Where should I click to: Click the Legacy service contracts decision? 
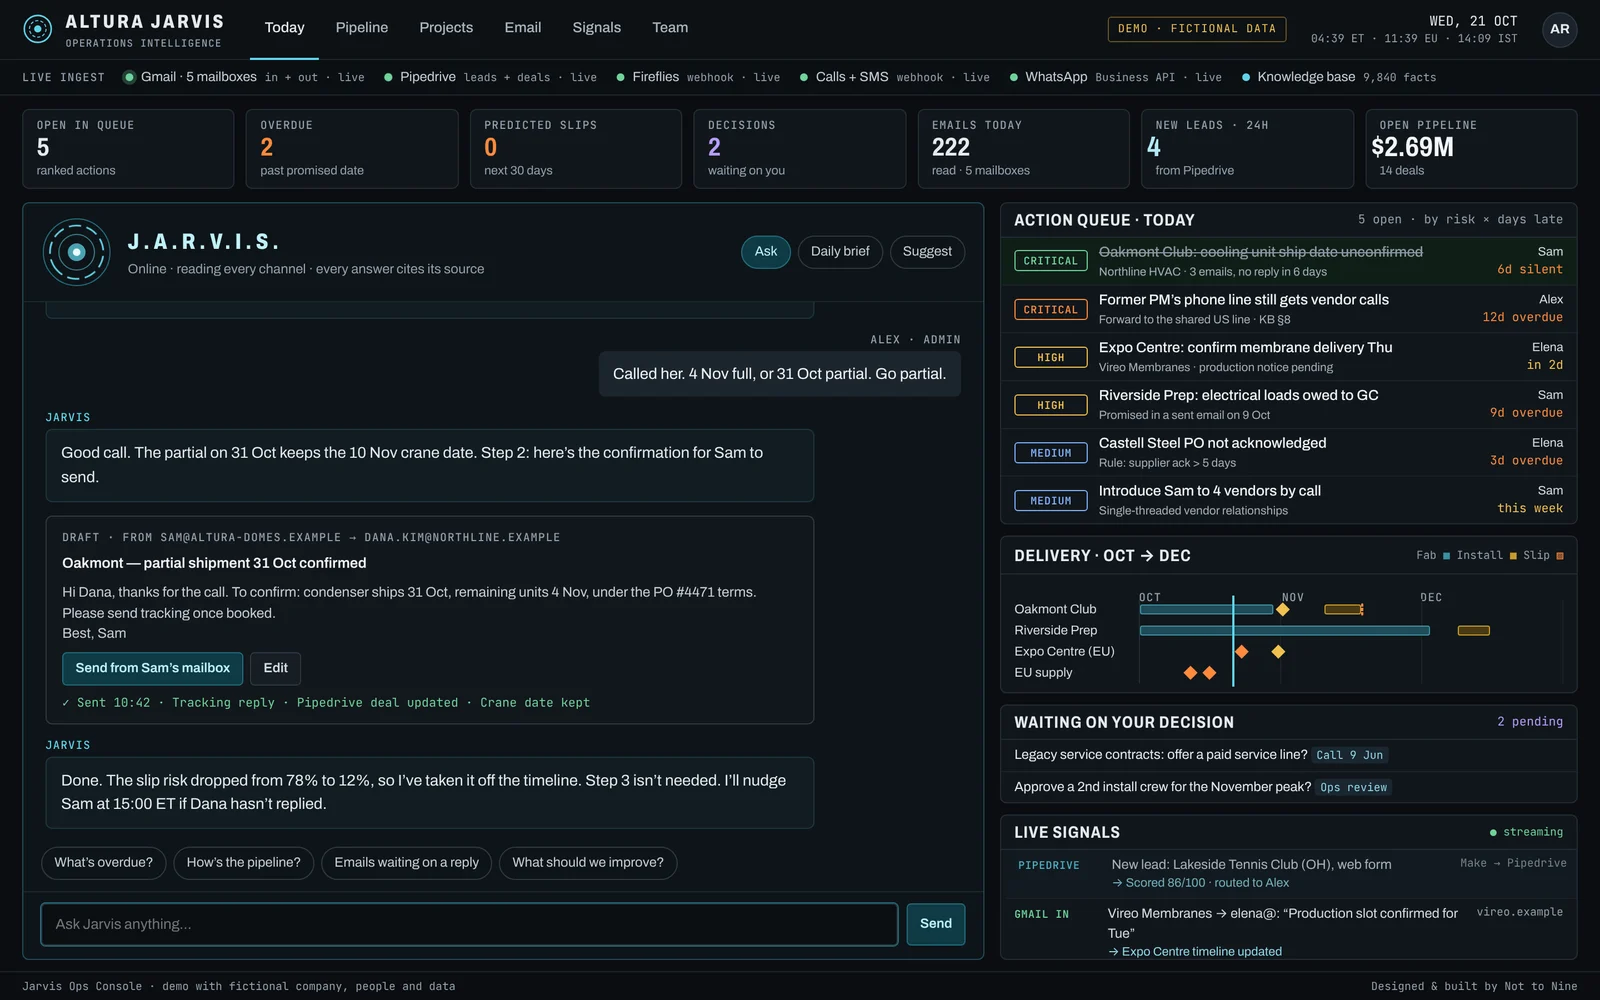tap(1289, 755)
